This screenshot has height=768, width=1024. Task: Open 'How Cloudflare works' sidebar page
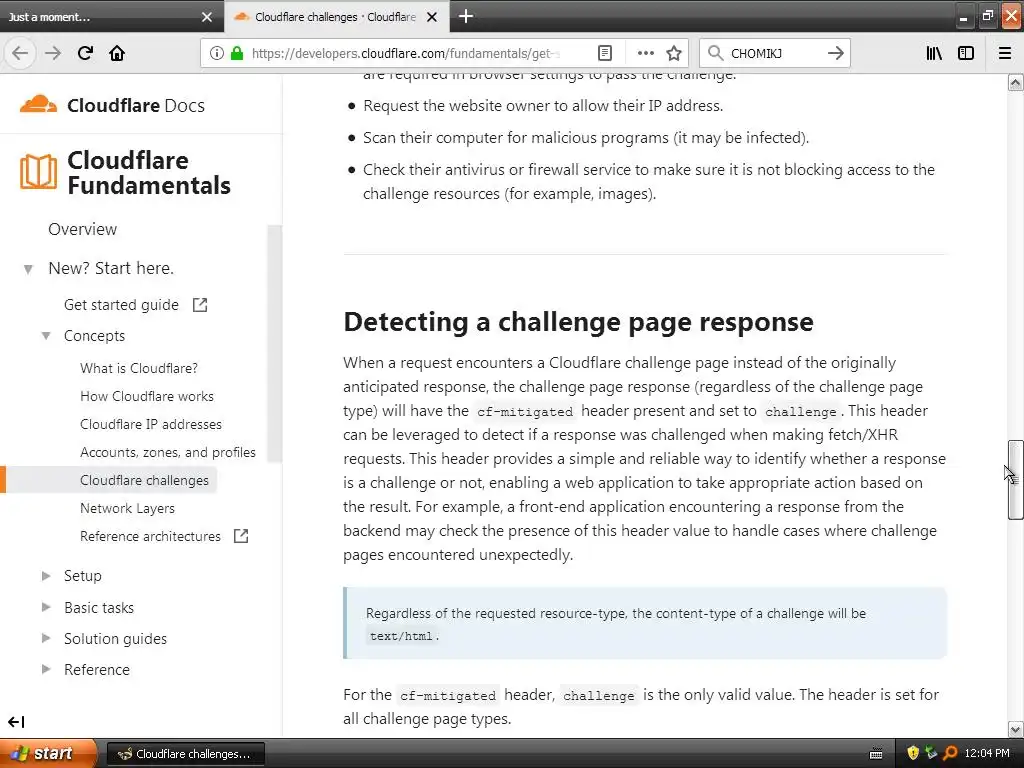coord(146,396)
